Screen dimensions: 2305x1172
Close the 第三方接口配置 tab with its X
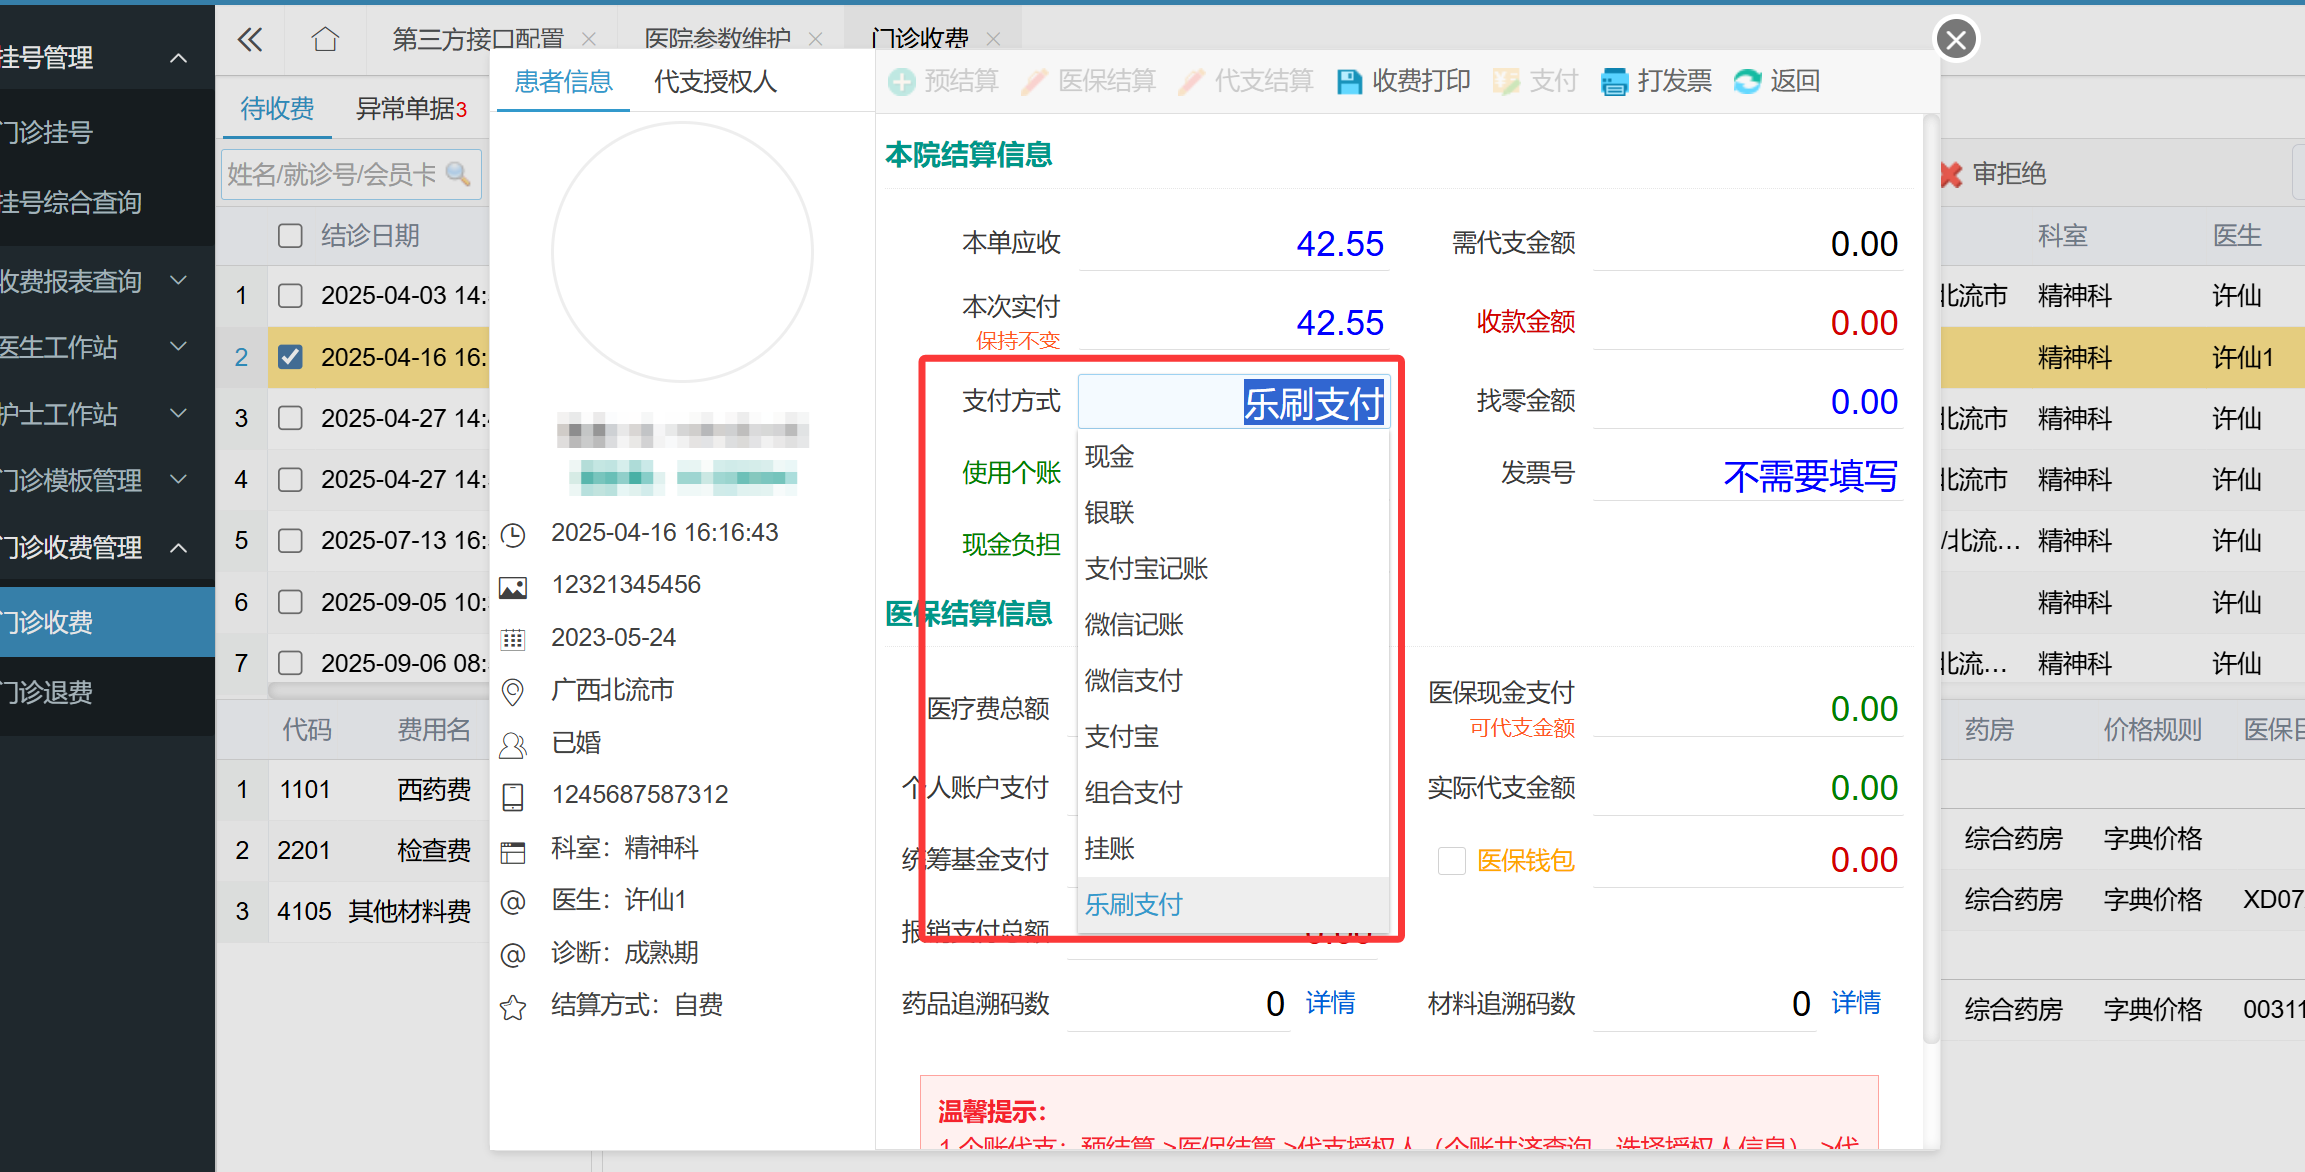tap(589, 40)
